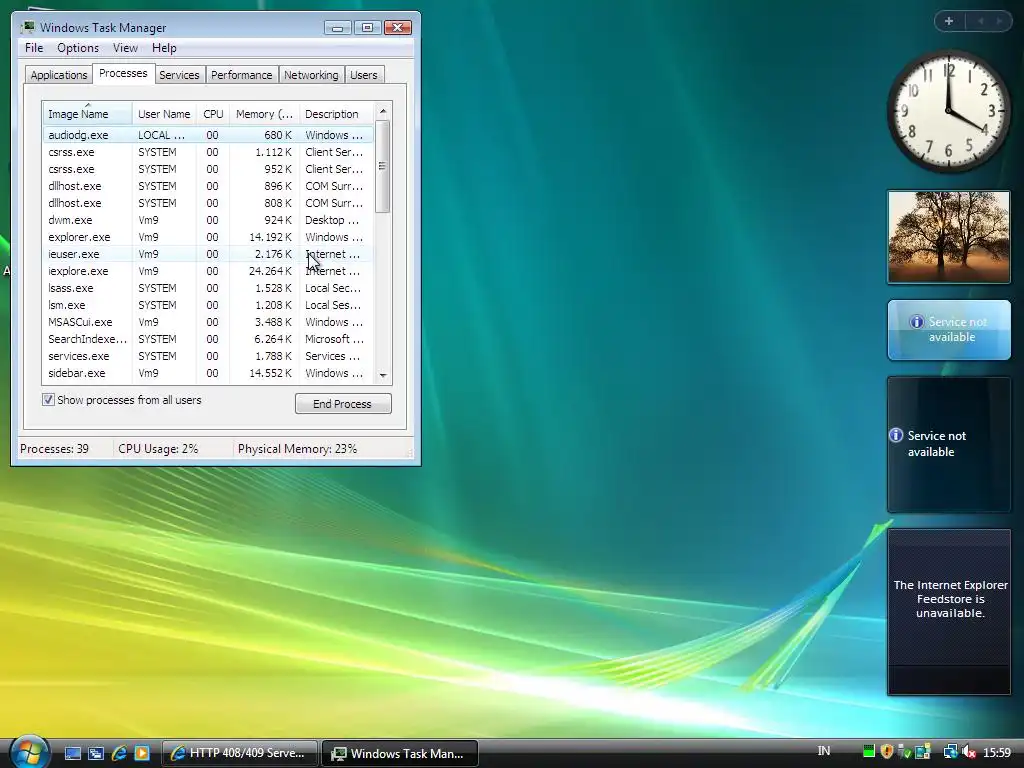Click the Physical Memory: 23% status text
Image resolution: width=1024 pixels, height=768 pixels.
(x=297, y=449)
